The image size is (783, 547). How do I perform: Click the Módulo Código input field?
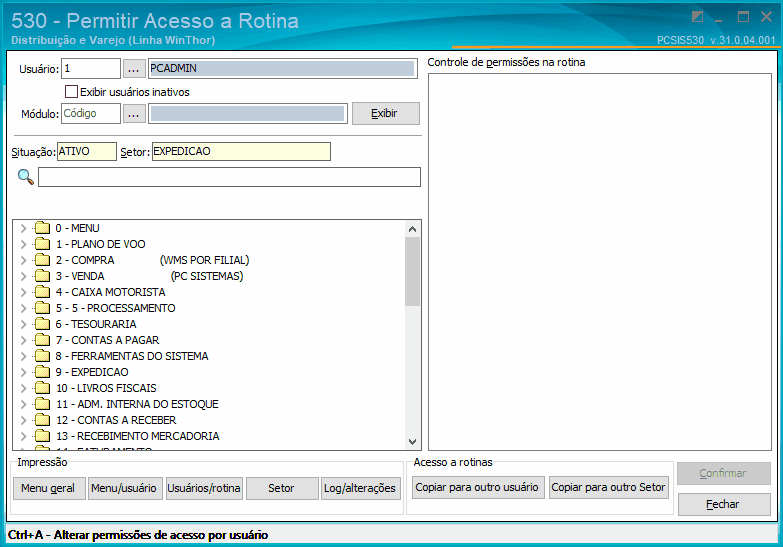click(91, 114)
